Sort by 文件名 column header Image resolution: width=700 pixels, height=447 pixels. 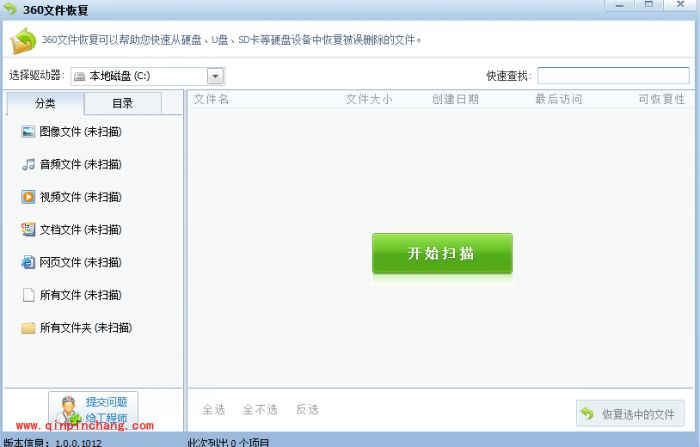tap(212, 99)
